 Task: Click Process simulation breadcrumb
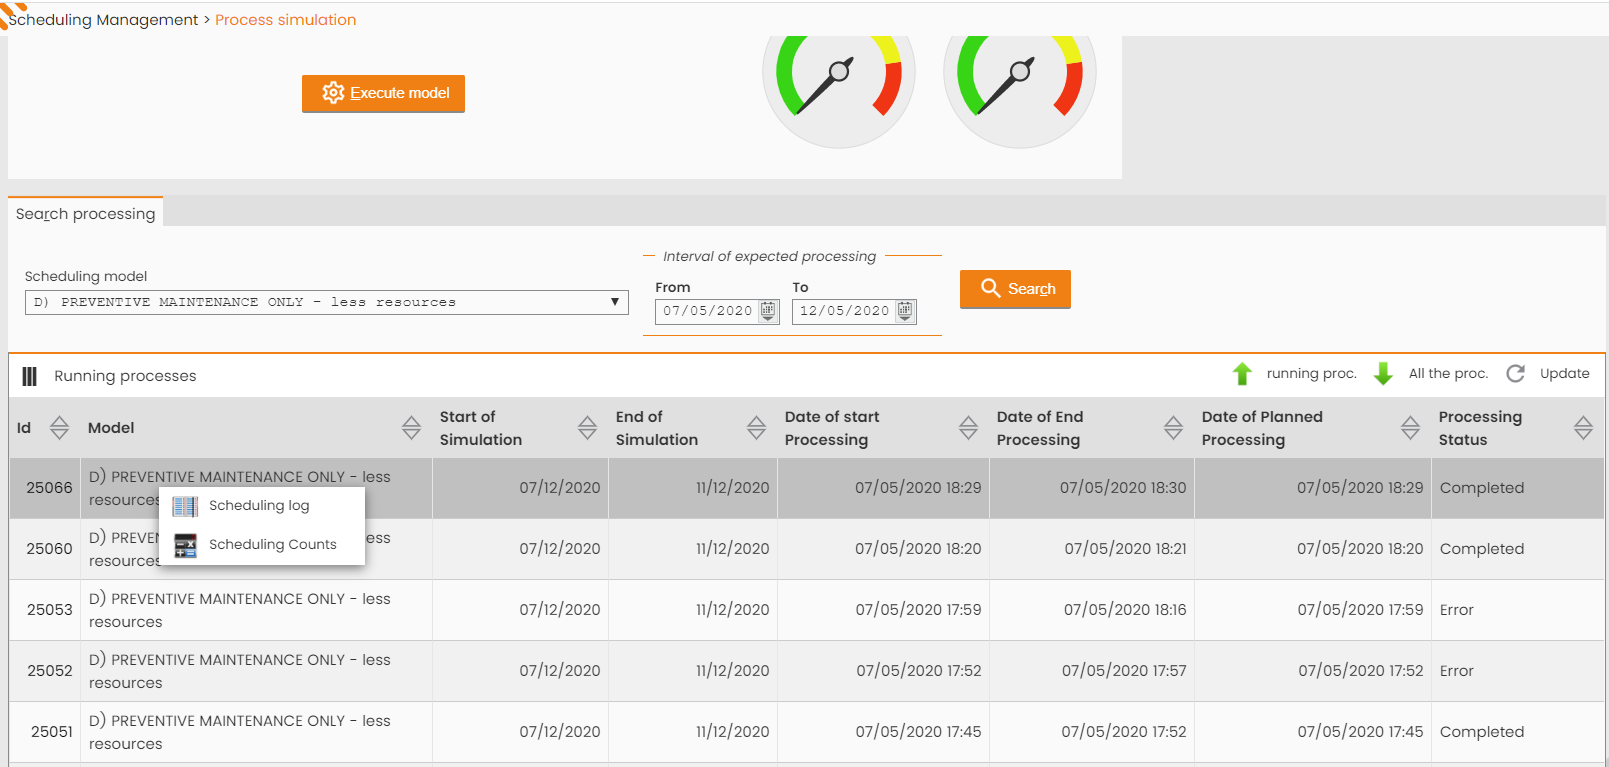[x=285, y=20]
